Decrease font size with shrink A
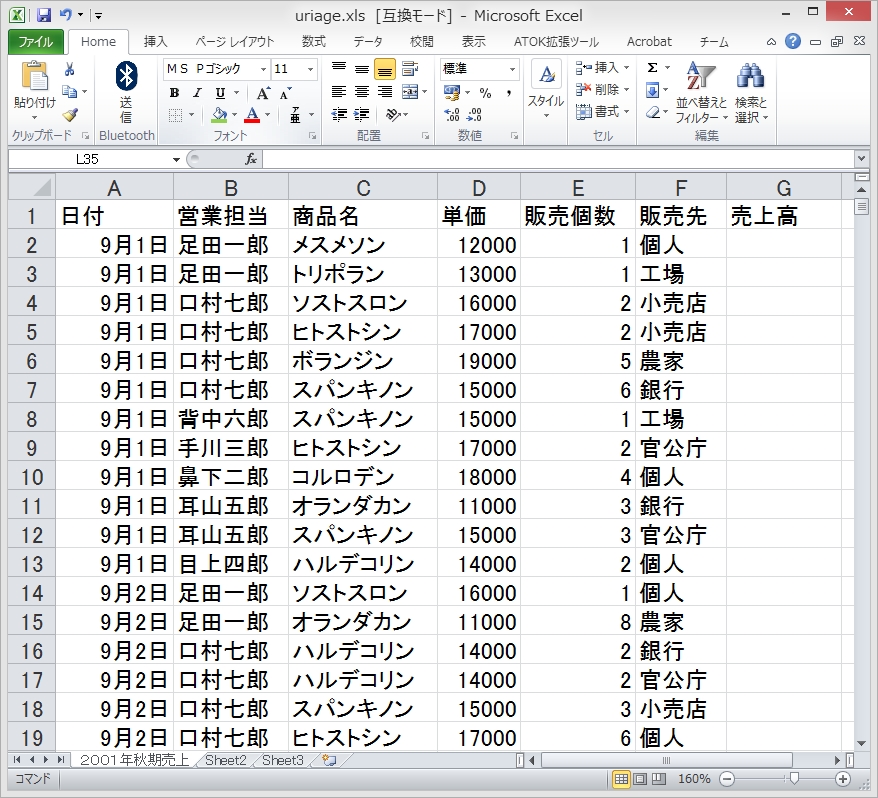The width and height of the screenshot is (878, 798). click(x=285, y=94)
